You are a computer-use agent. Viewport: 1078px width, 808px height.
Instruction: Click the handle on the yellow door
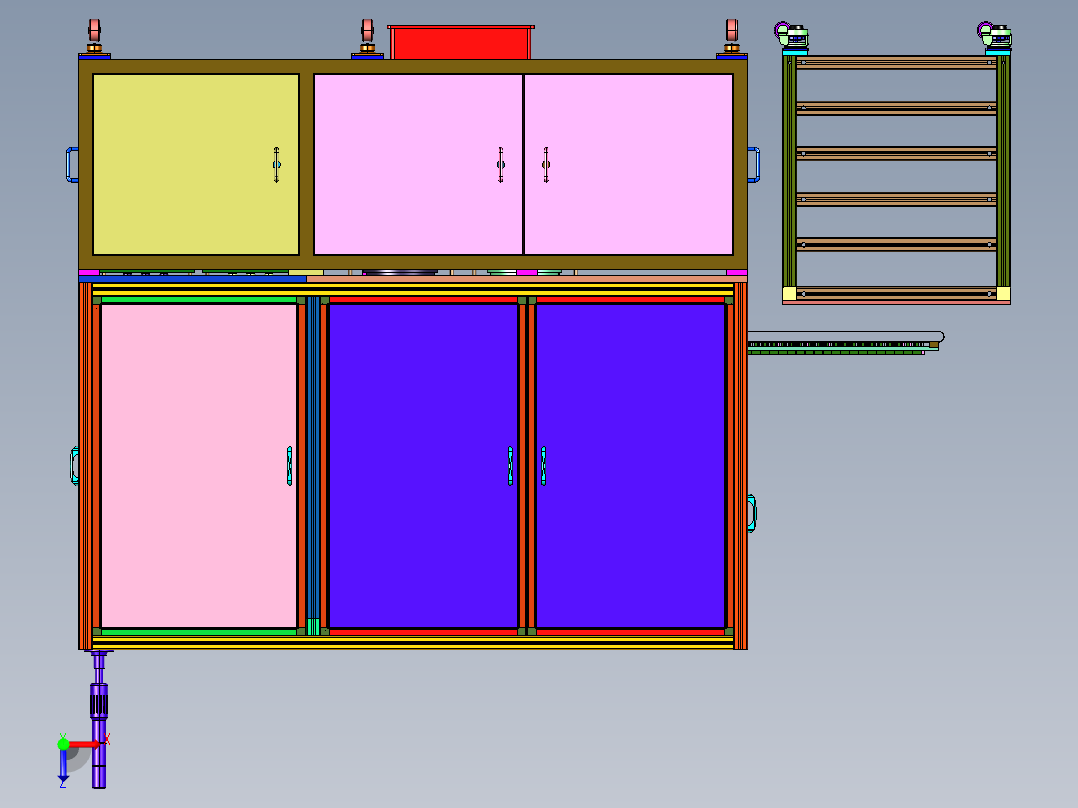[276, 165]
